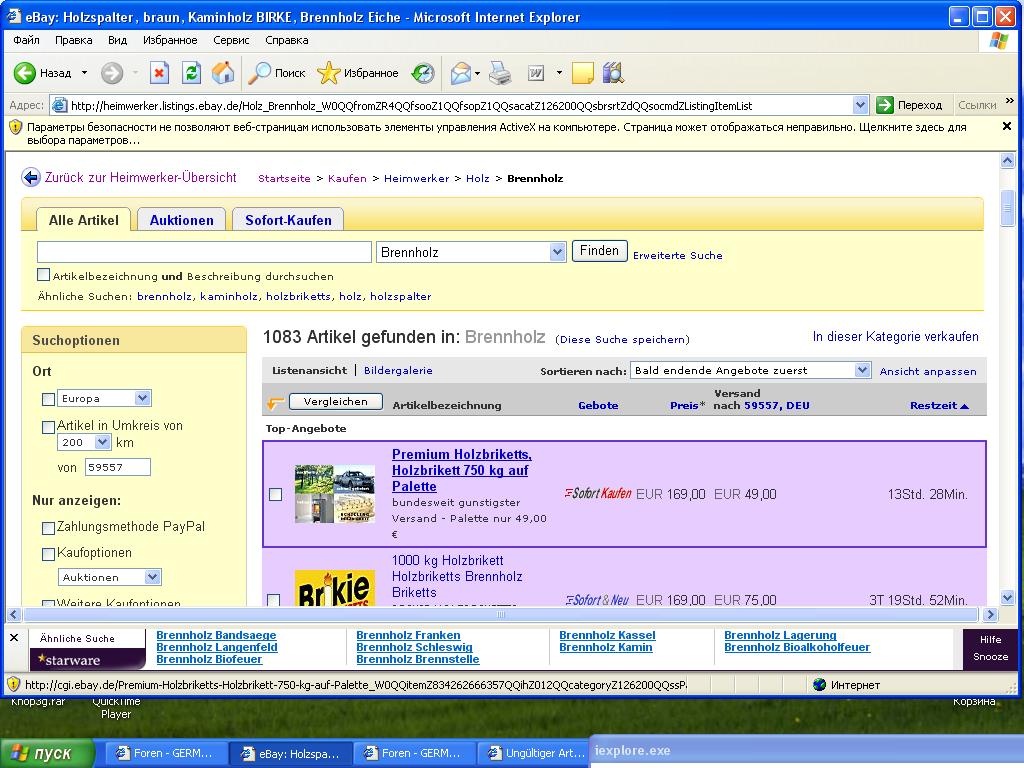Click the Finden search button
Image resolution: width=1024 pixels, height=768 pixels.
(600, 251)
